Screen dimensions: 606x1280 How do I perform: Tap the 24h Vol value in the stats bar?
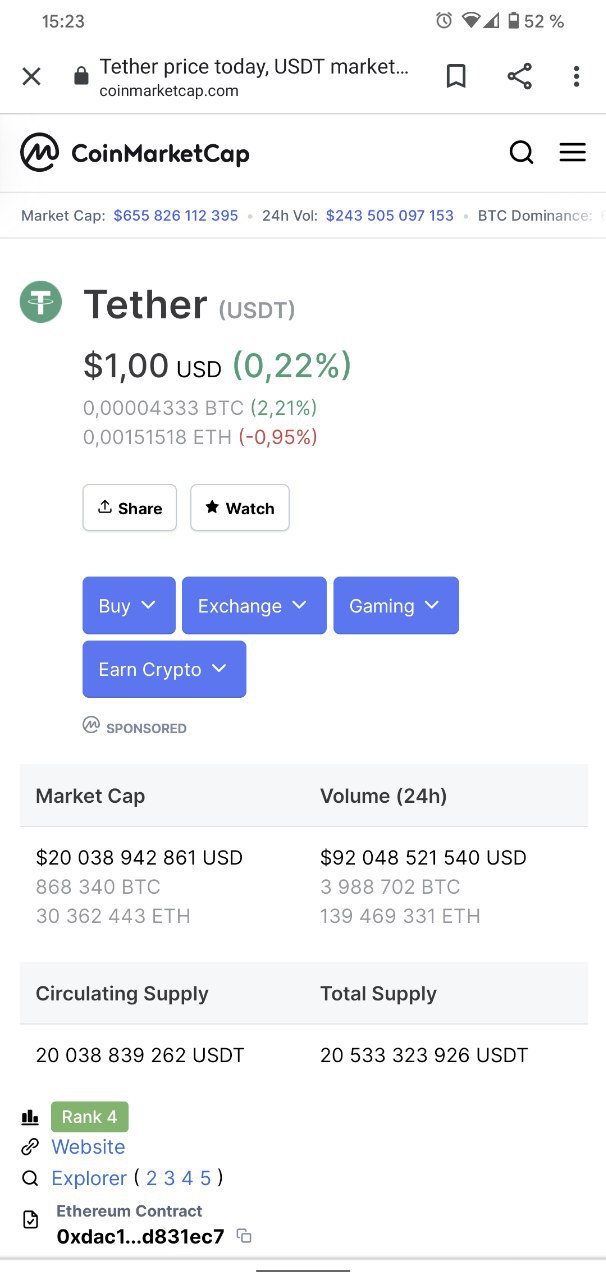390,215
